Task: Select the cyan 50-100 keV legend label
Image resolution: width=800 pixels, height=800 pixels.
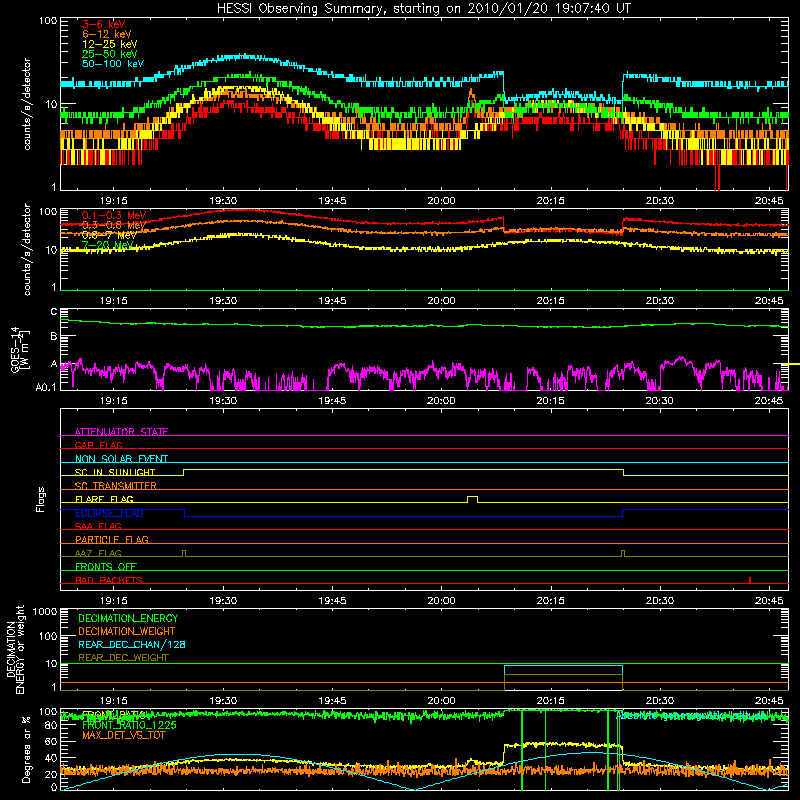Action: (112, 64)
